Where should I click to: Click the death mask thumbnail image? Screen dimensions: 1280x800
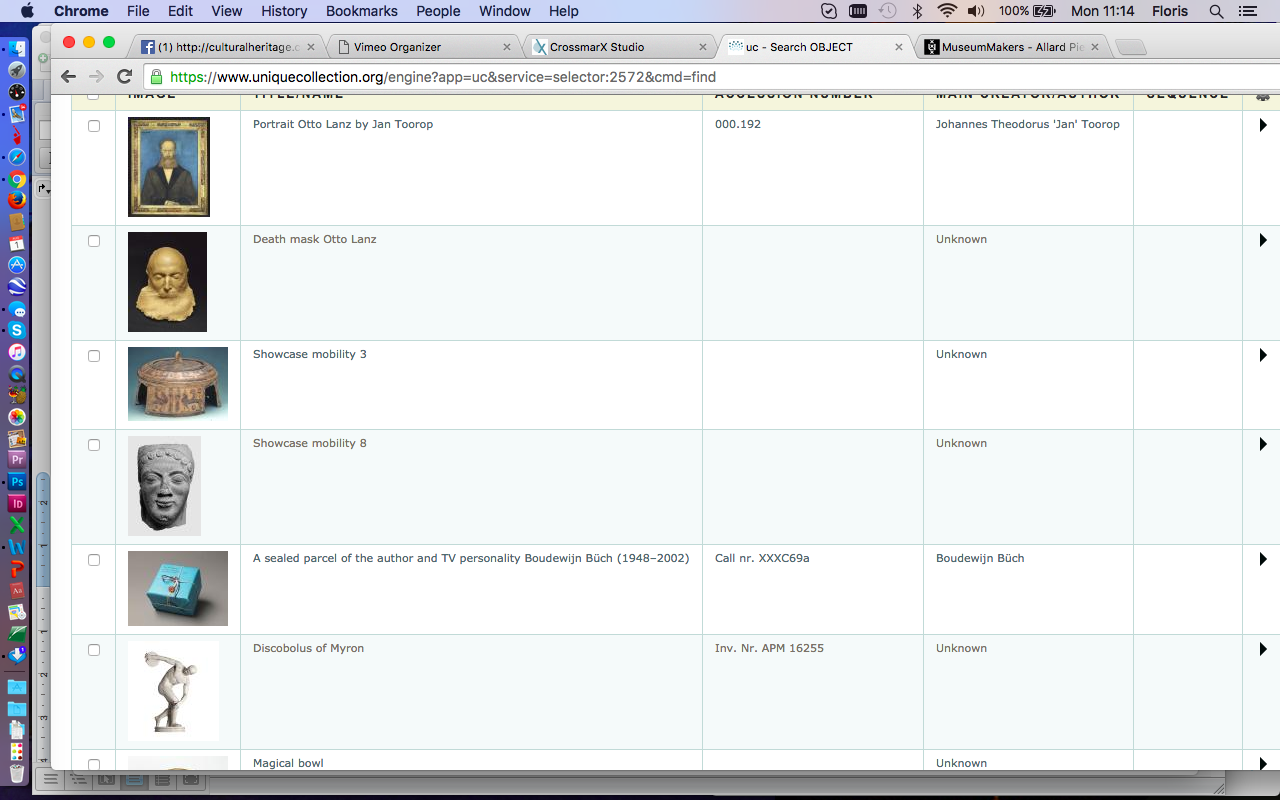click(167, 282)
